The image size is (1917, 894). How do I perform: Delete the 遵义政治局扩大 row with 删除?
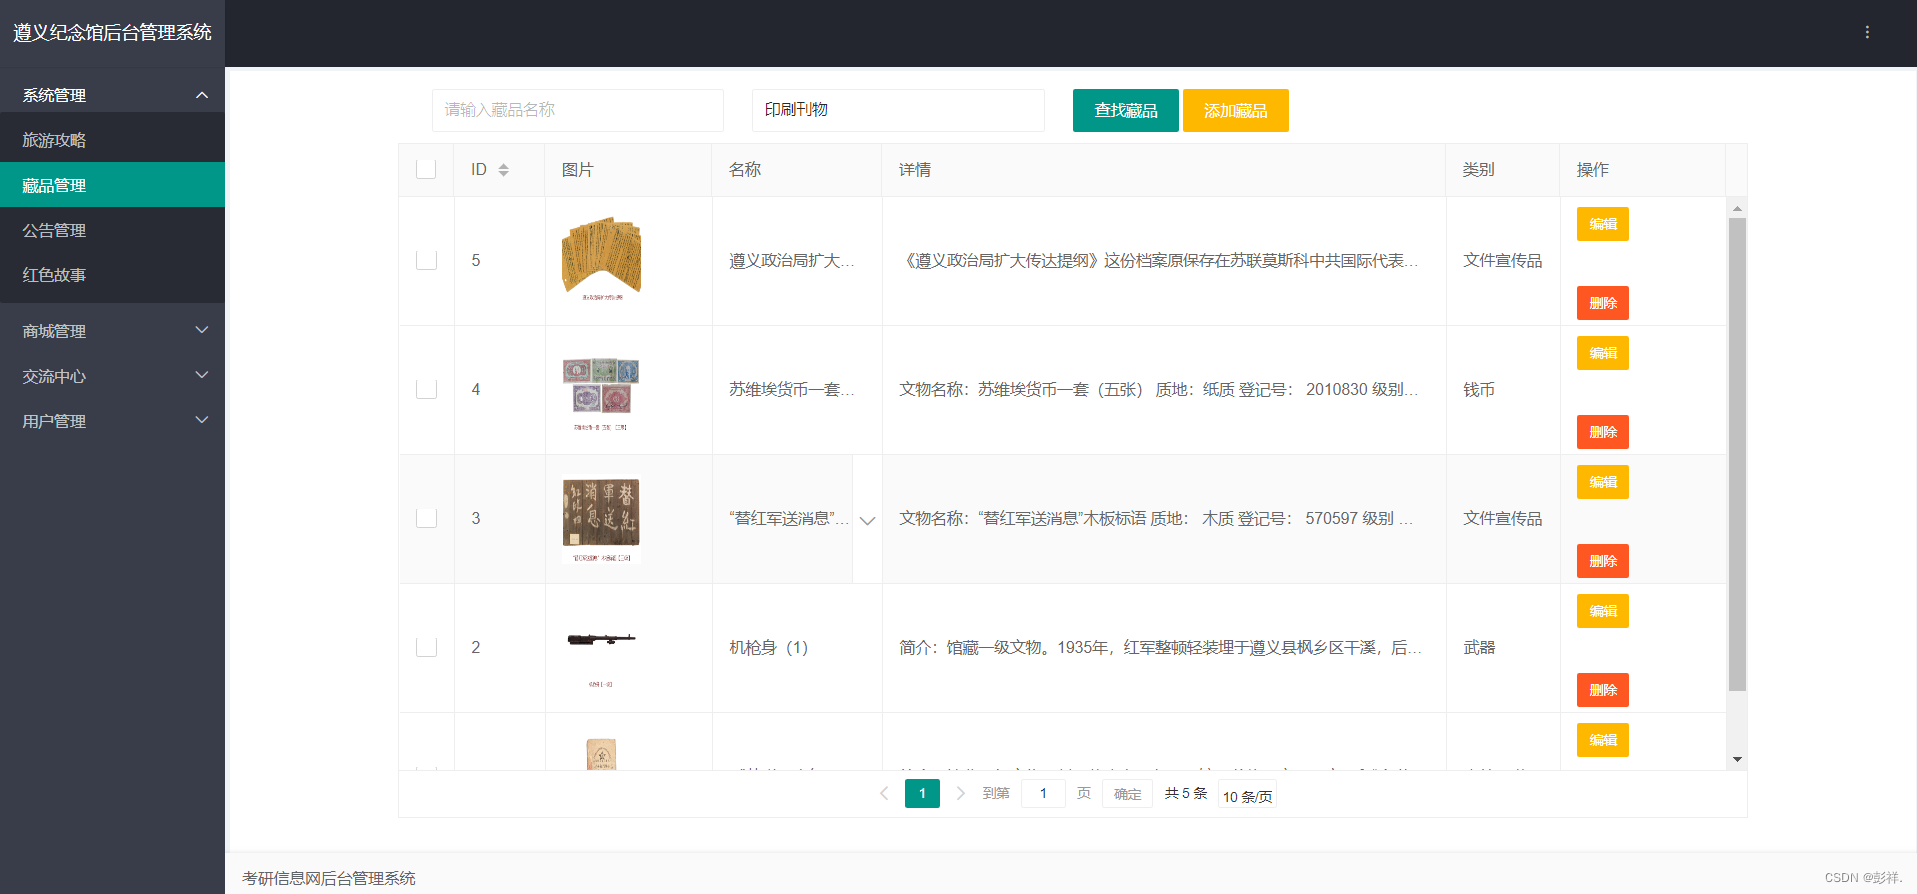point(1603,303)
